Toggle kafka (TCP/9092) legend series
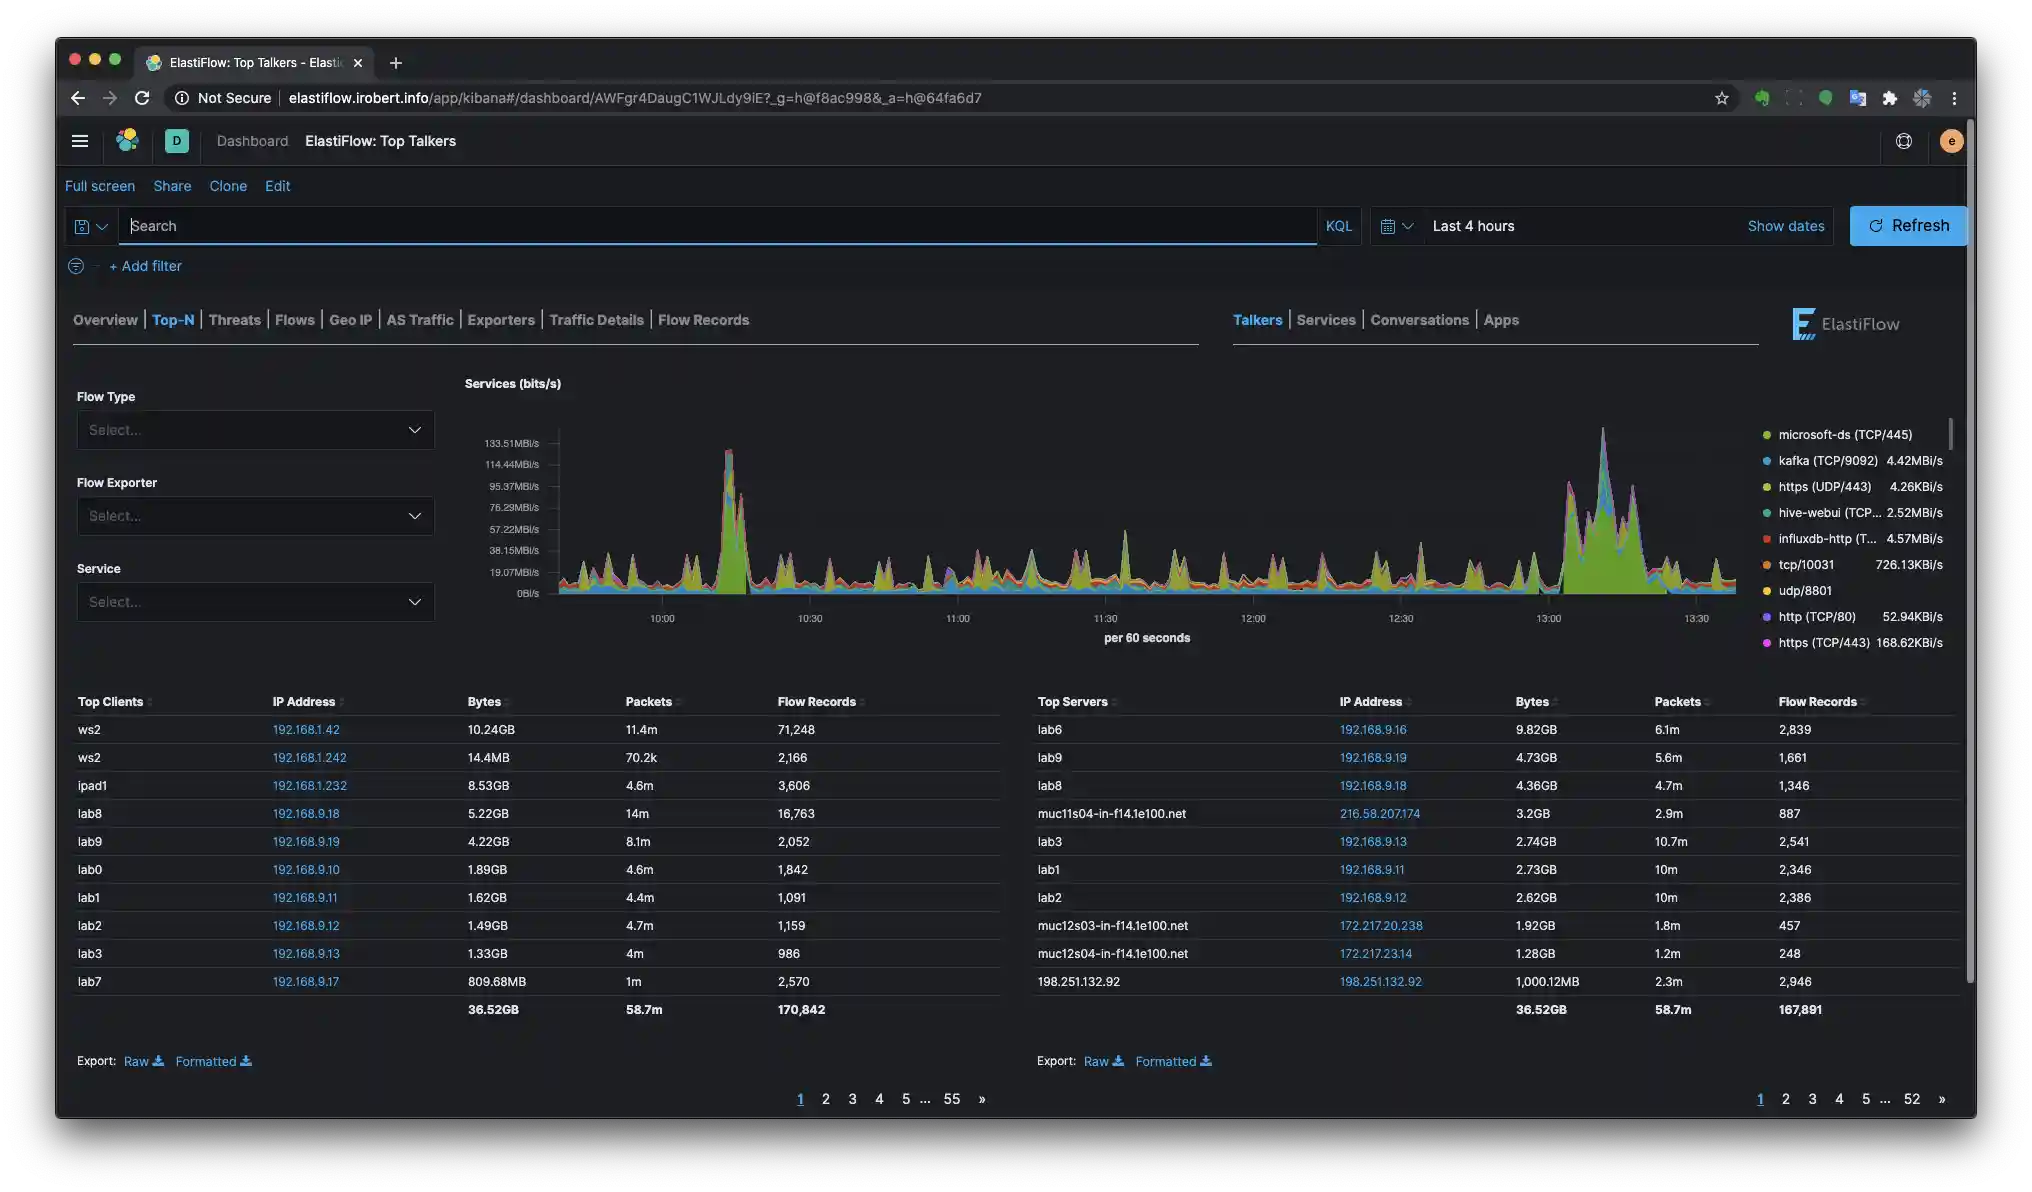This screenshot has height=1192, width=2032. pos(1827,461)
